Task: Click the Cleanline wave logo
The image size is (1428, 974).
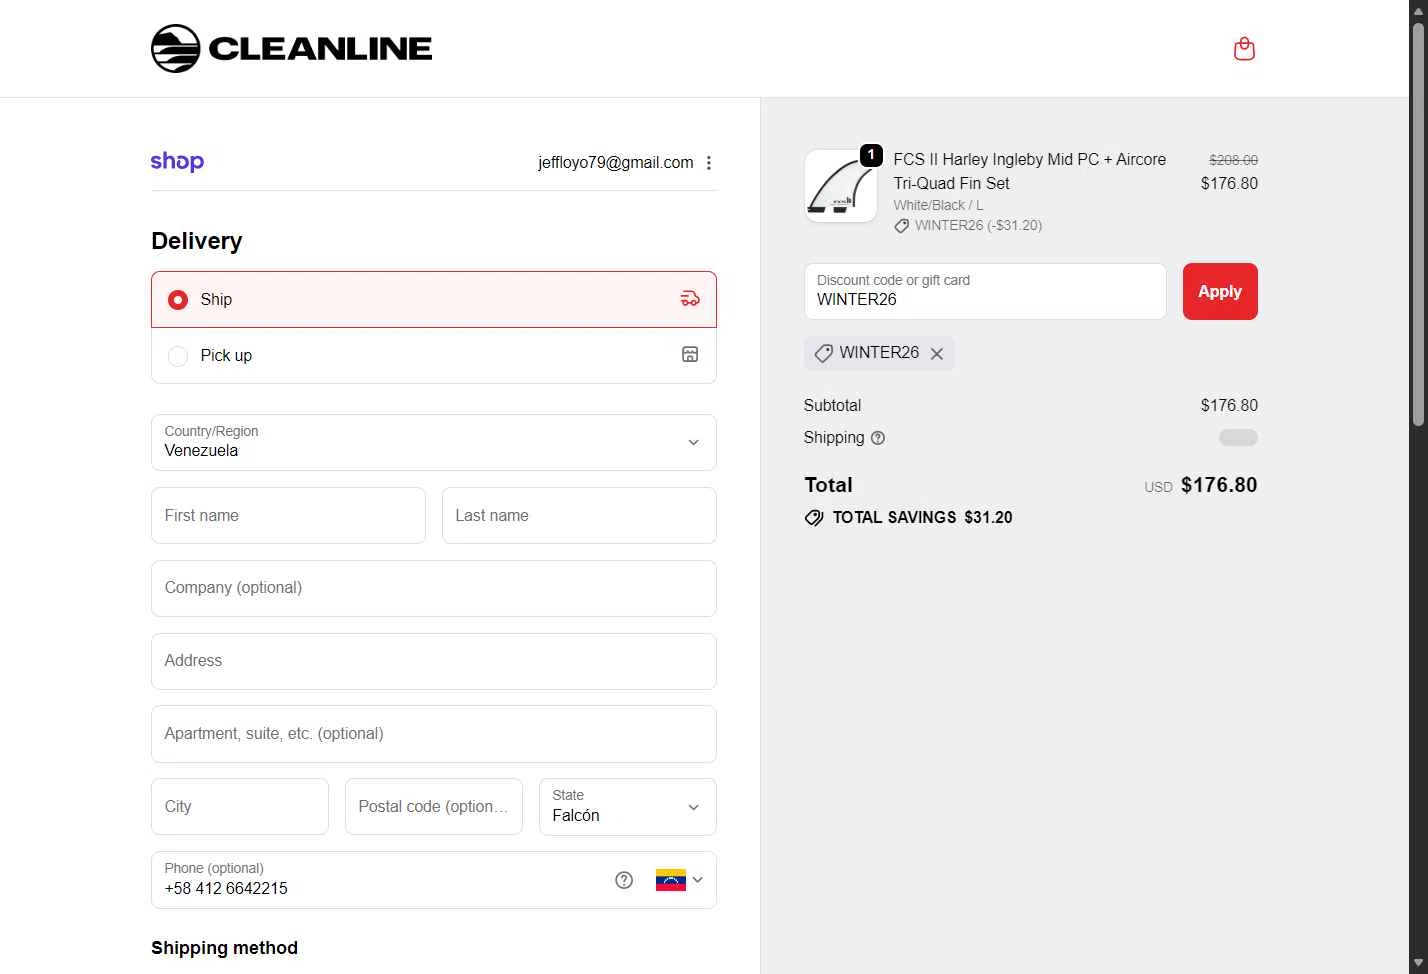Action: click(x=176, y=49)
